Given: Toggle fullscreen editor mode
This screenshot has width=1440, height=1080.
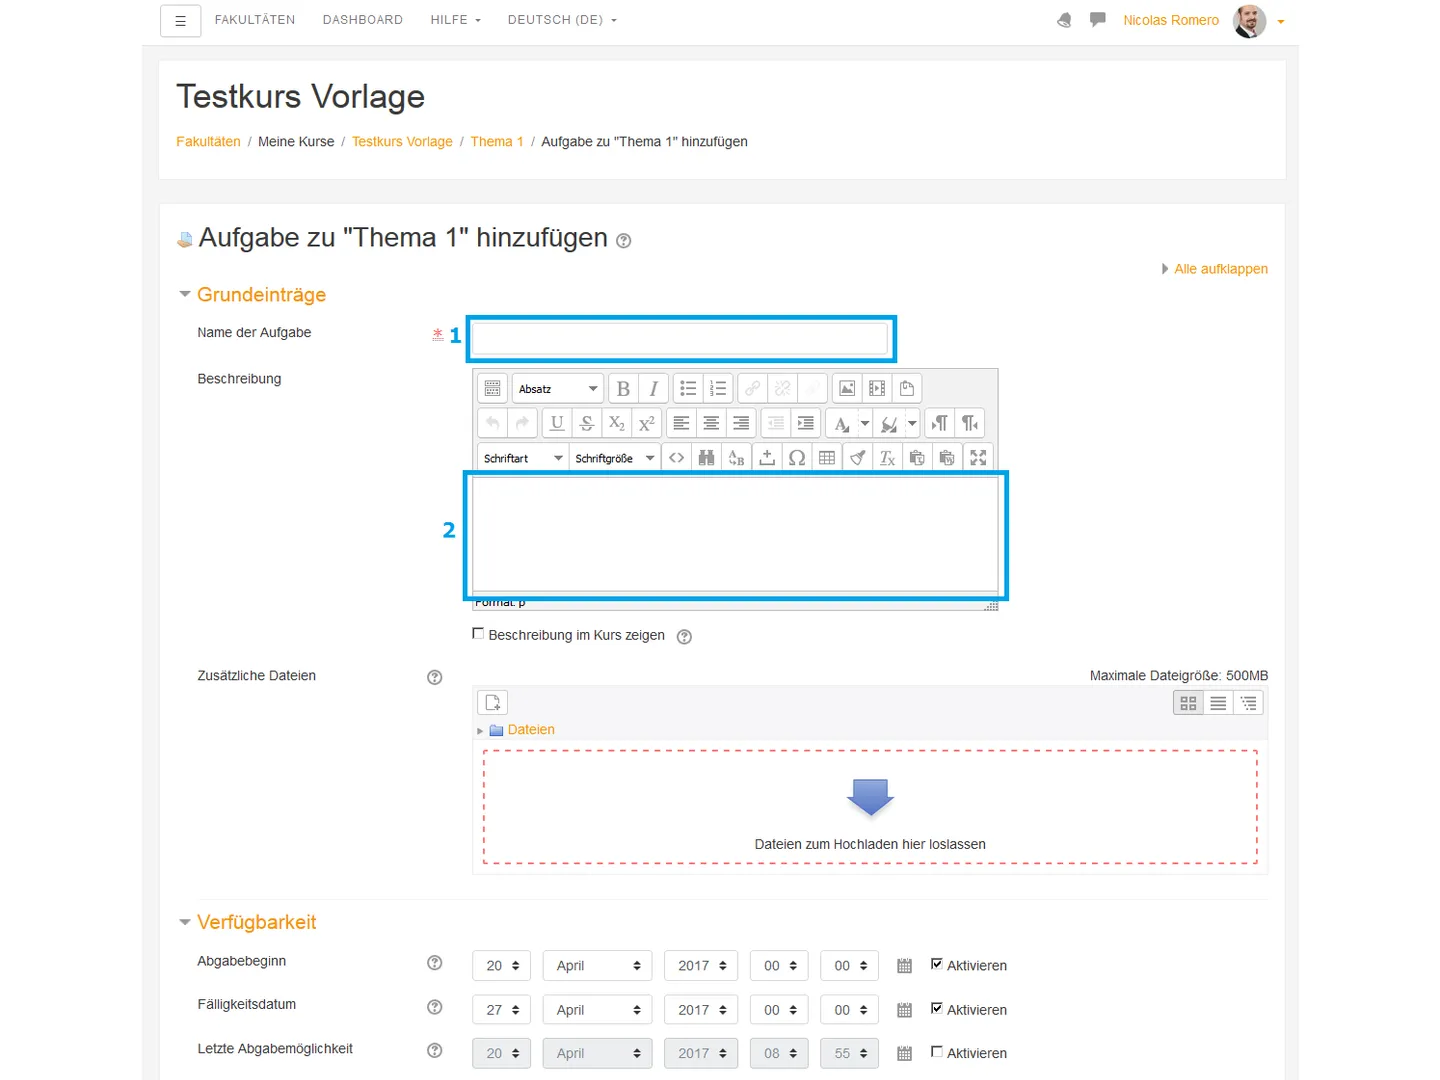Looking at the screenshot, I should point(978,458).
